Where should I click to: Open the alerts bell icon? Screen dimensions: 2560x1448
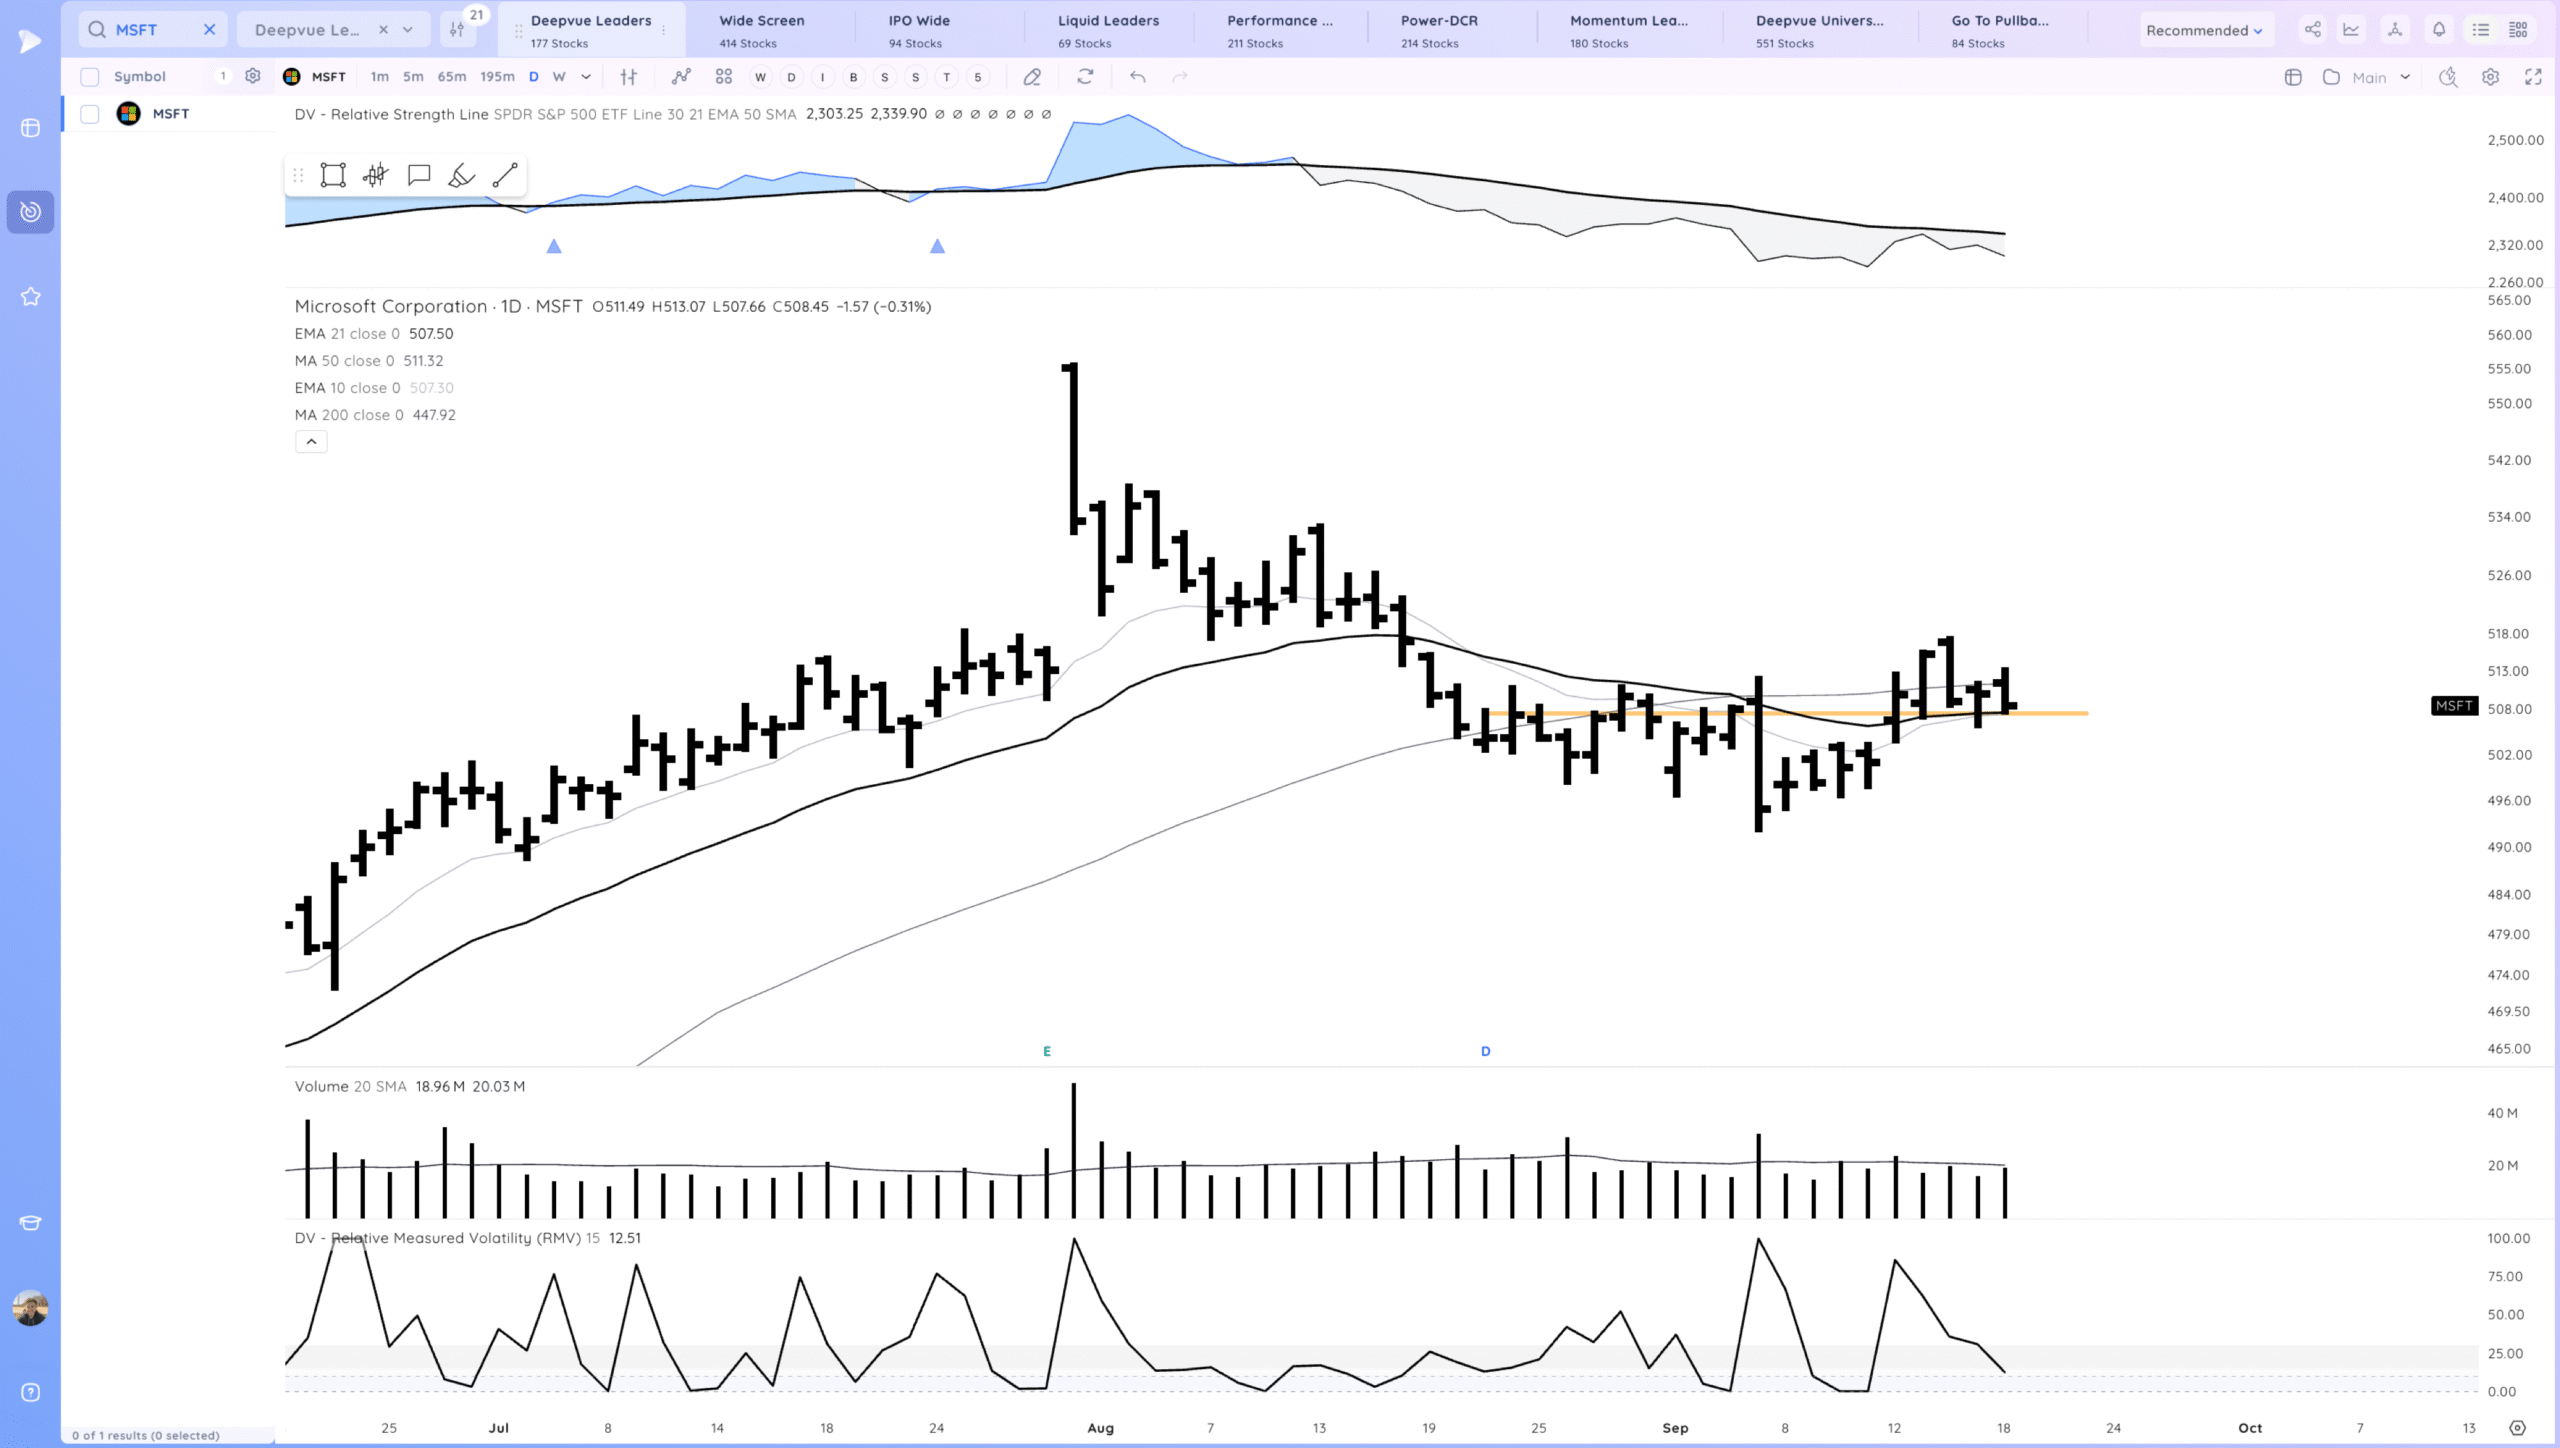(2438, 30)
